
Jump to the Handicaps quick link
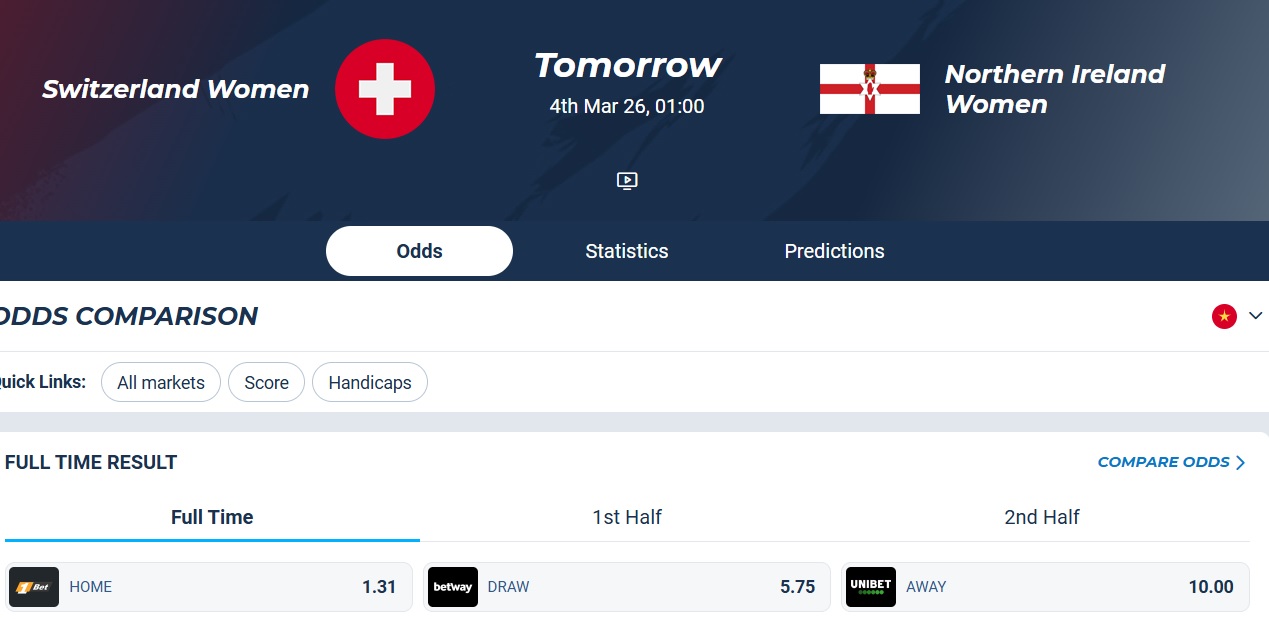(x=370, y=382)
